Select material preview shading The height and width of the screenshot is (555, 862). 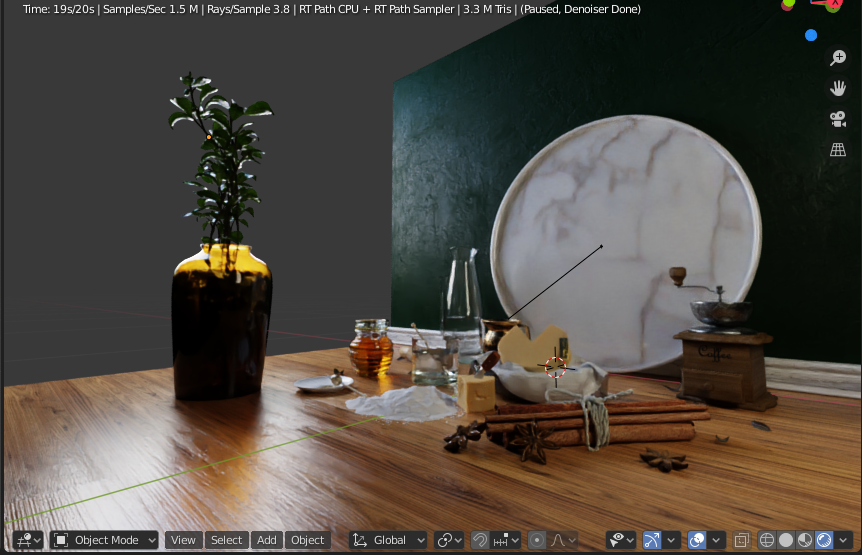point(805,540)
